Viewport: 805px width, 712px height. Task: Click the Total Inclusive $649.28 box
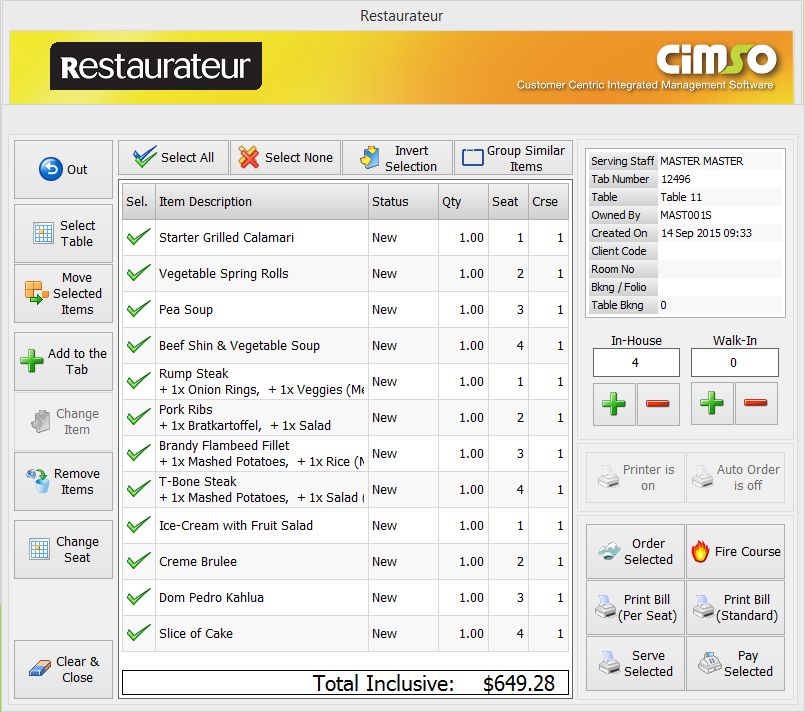click(346, 683)
